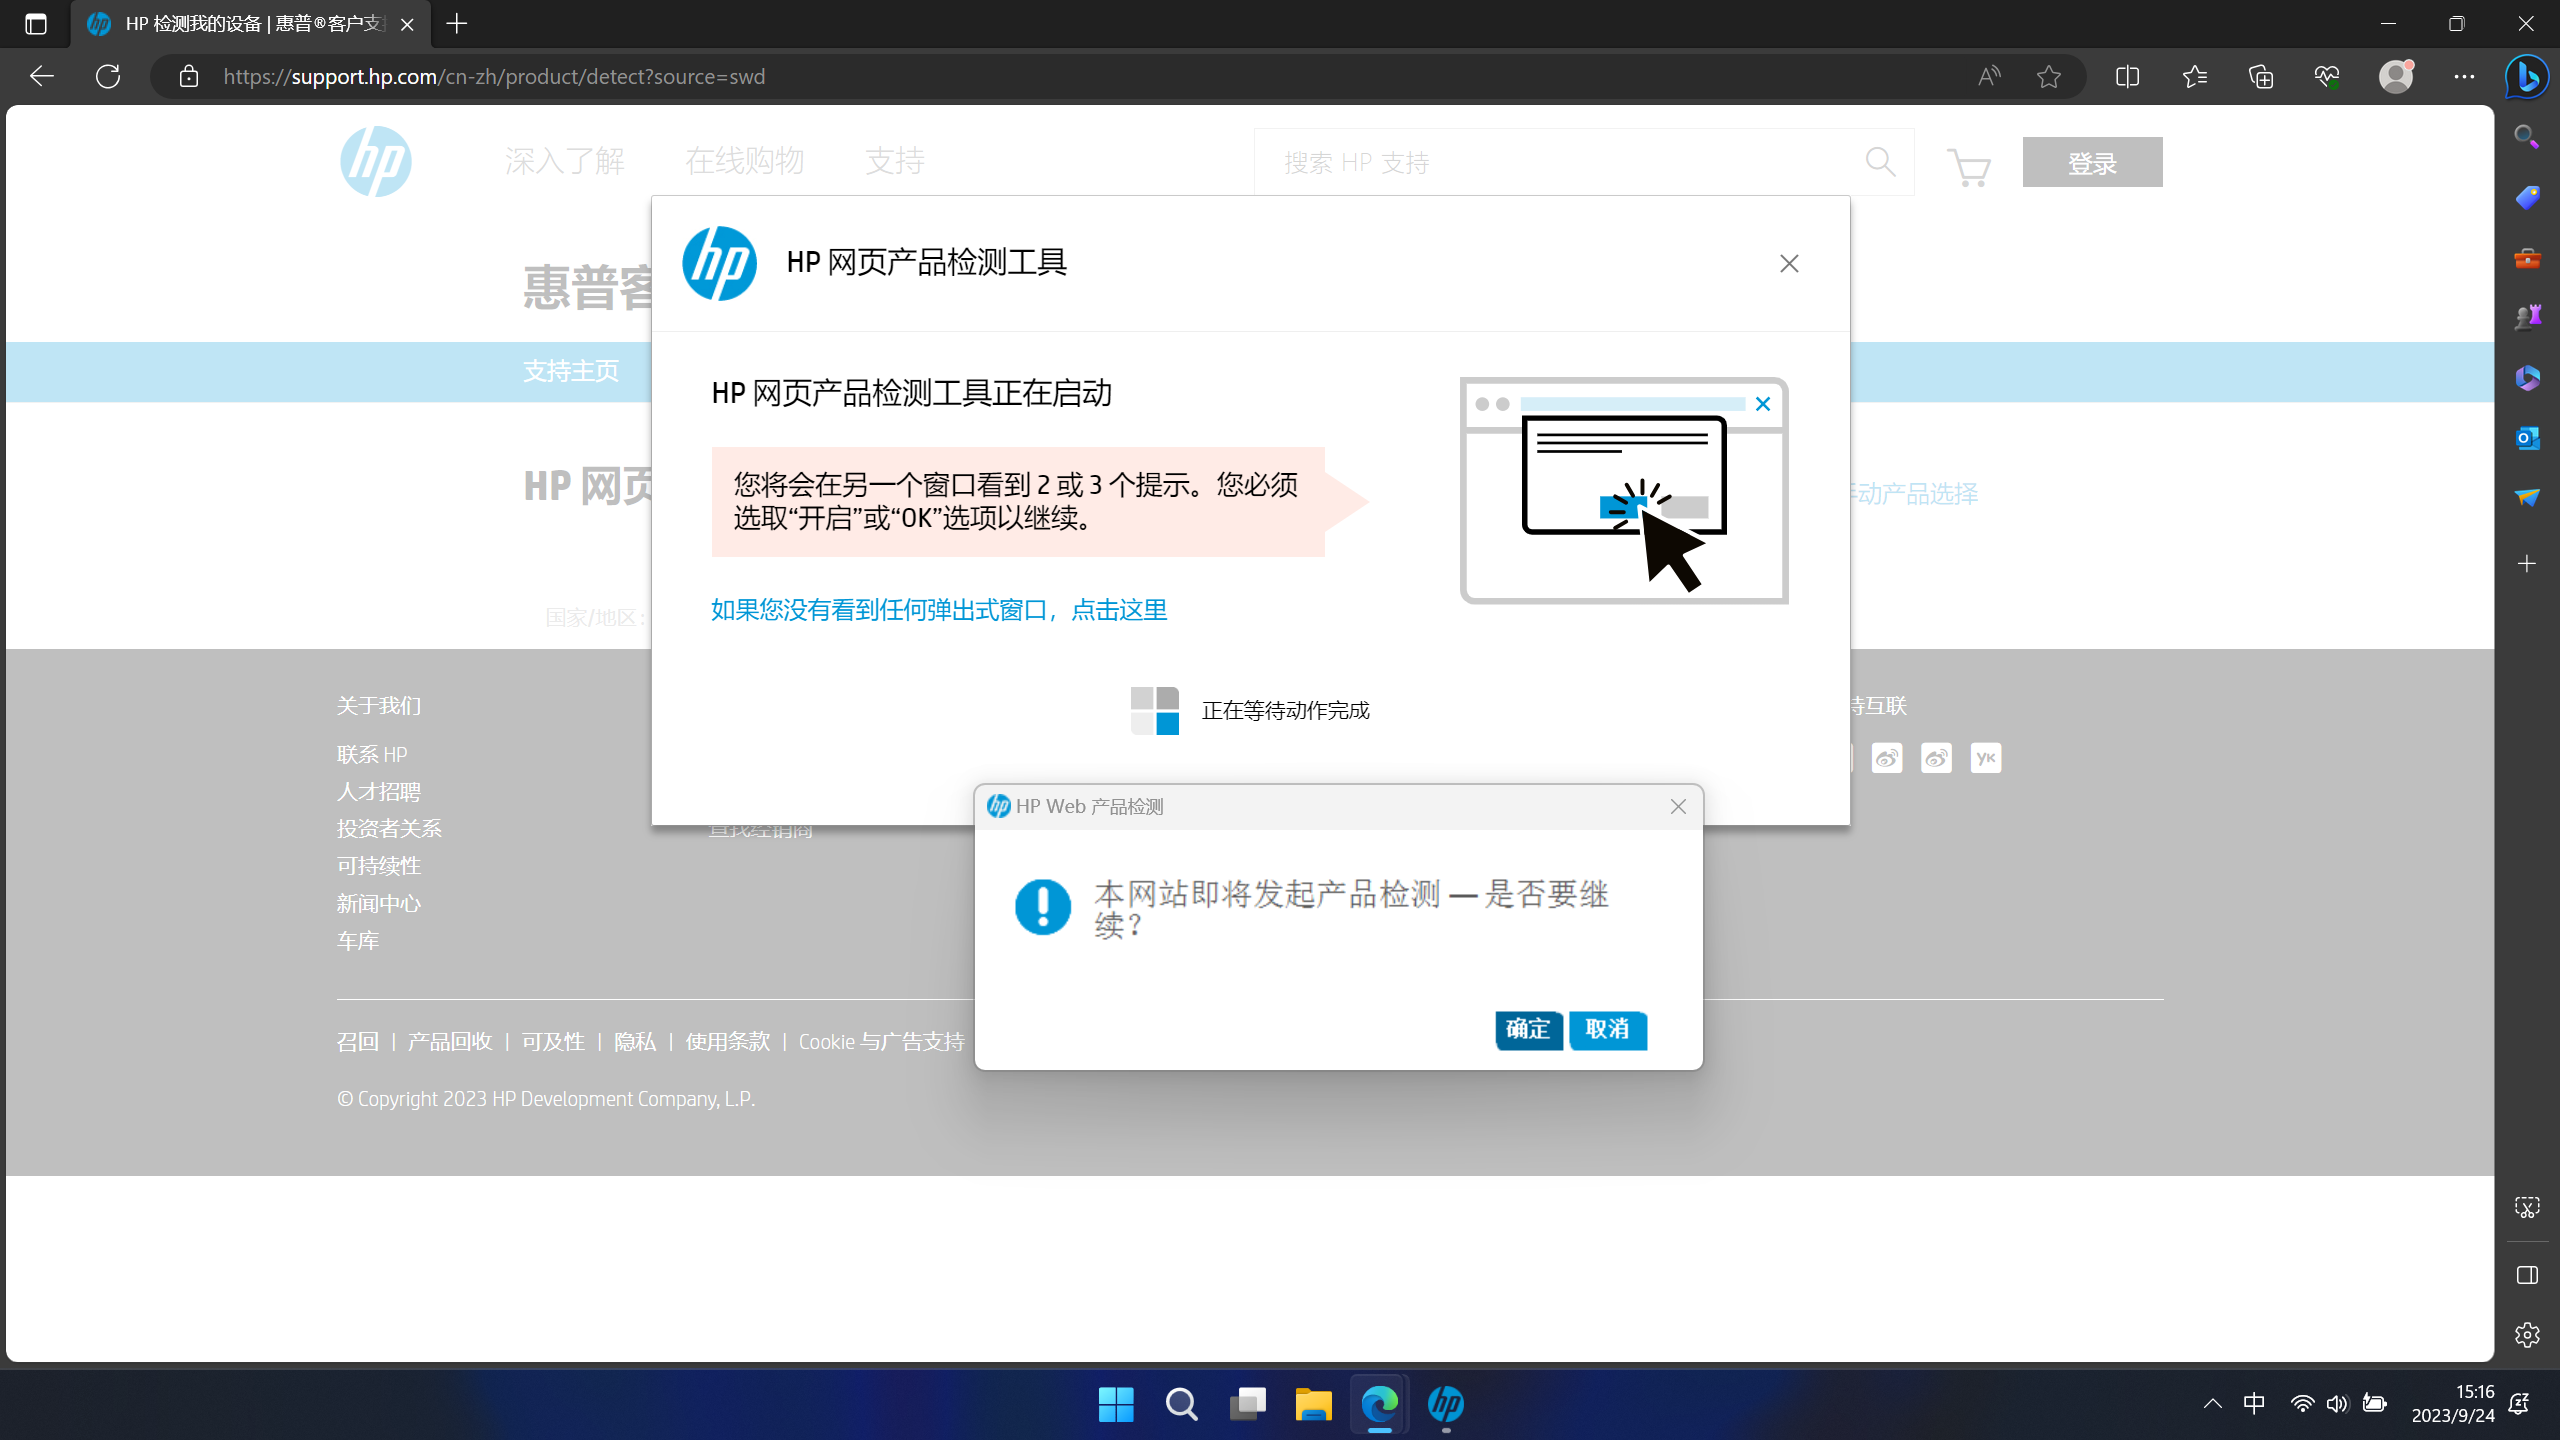Viewport: 2560px width, 1440px height.
Task: Open the Collections toolbar icon
Action: pos(2260,77)
